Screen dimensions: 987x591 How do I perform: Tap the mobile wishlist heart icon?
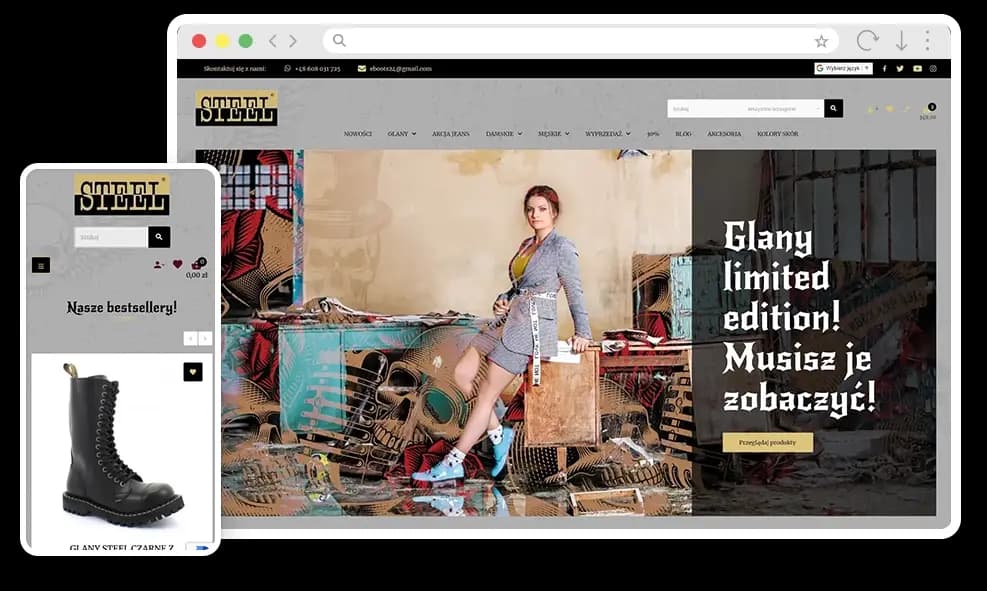(178, 265)
